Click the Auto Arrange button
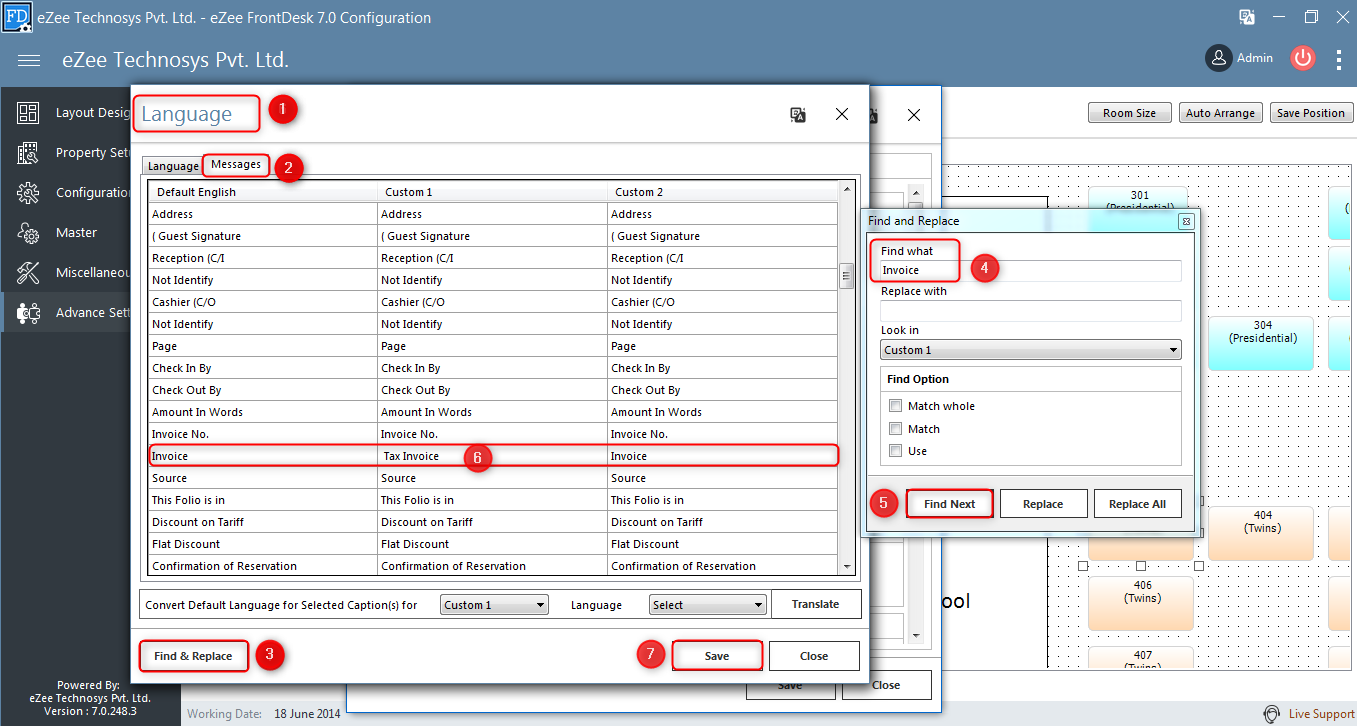This screenshot has width=1357, height=726. 1221,113
